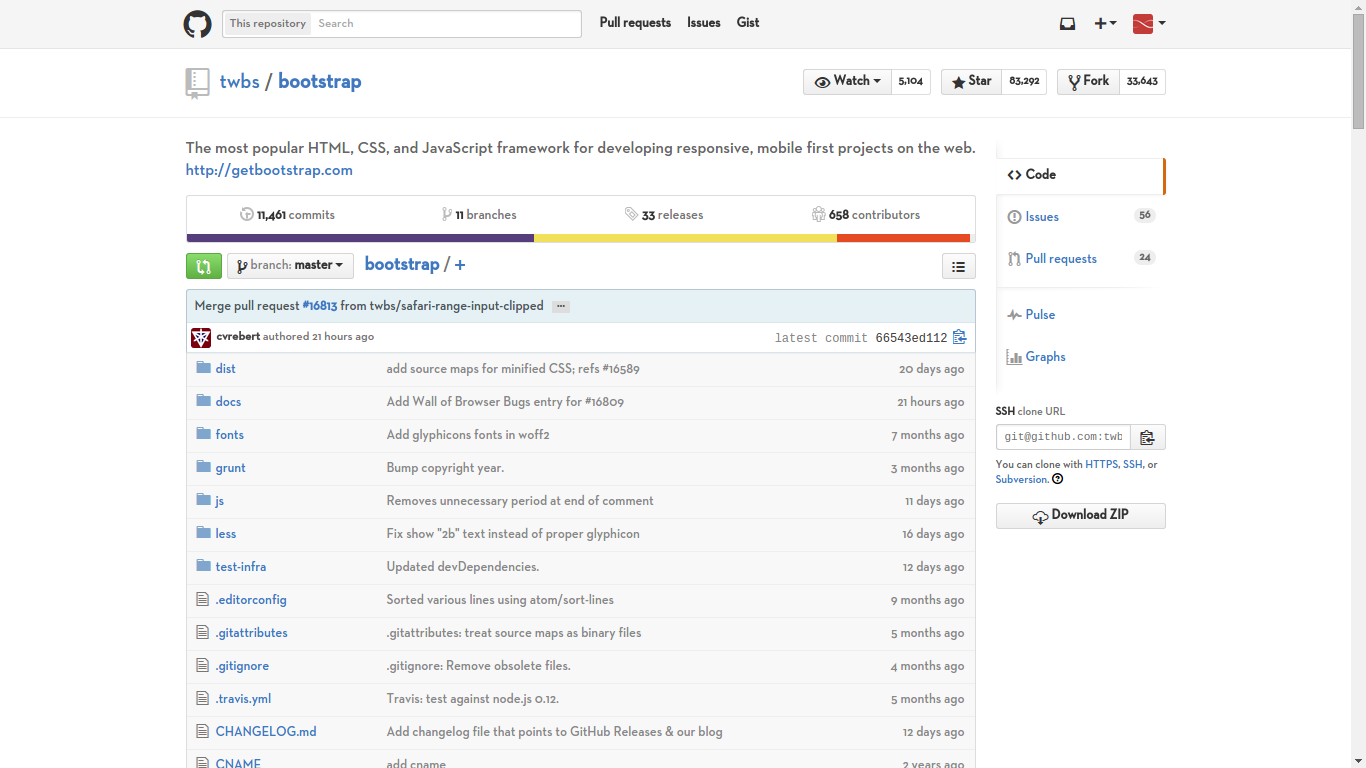Image resolution: width=1366 pixels, height=768 pixels.
Task: View 5,104 watchers count
Action: (911, 82)
